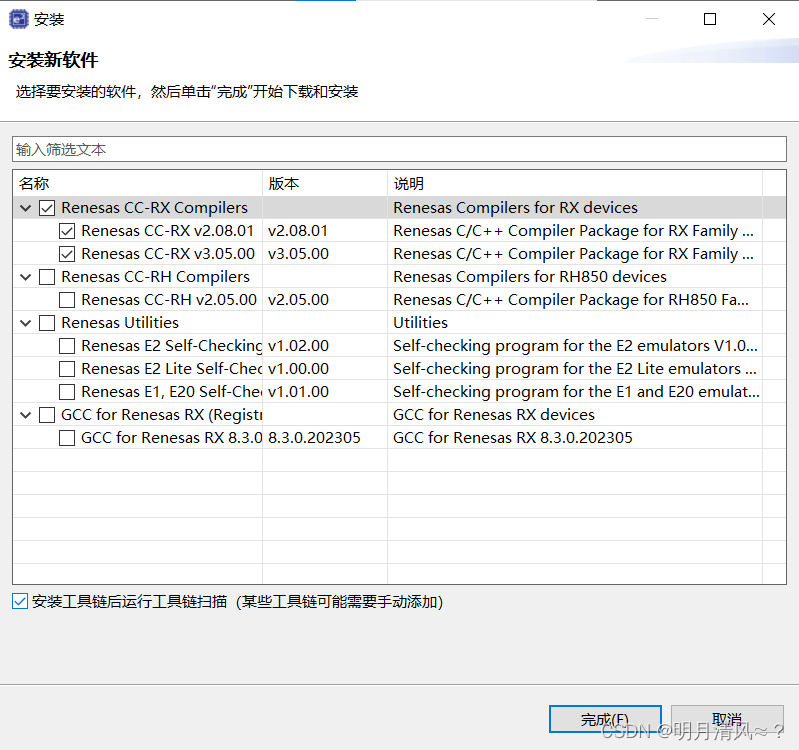Select the 'Renesas Utilities' row label
The image size is (799, 750).
[x=120, y=323]
